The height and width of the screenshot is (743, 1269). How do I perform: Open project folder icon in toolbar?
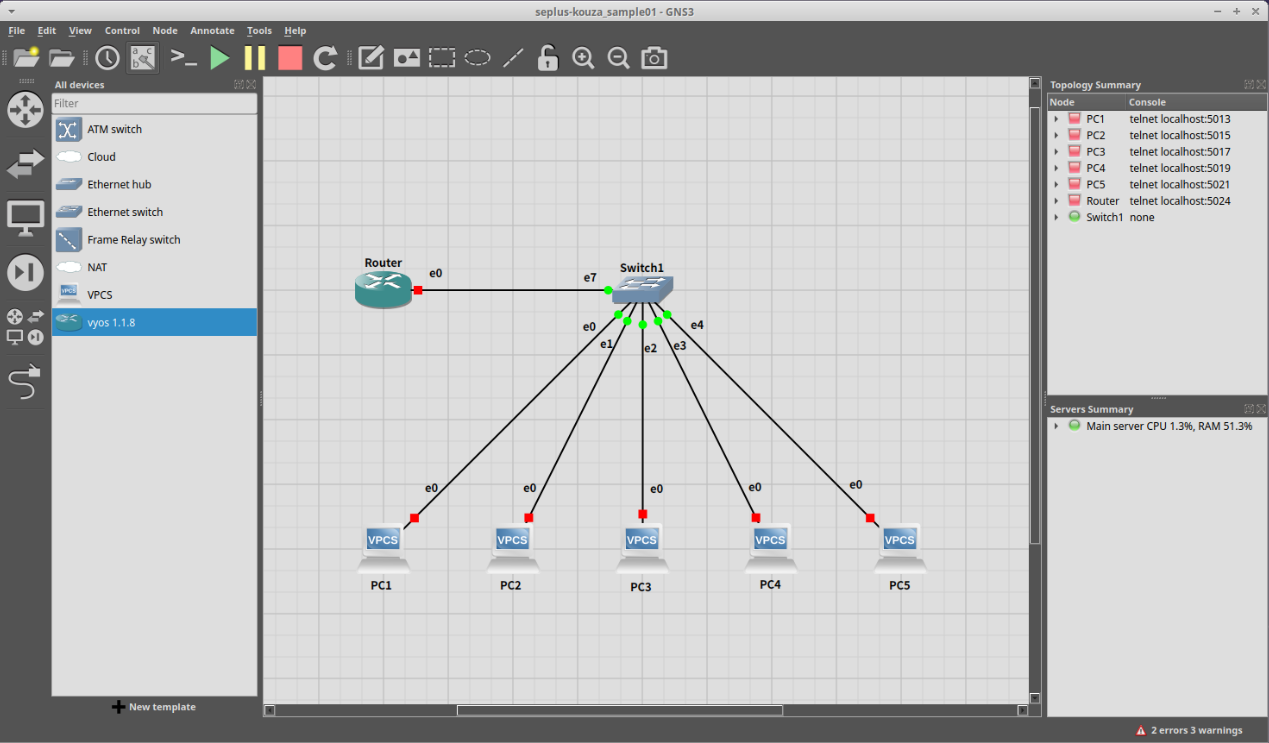(62, 58)
